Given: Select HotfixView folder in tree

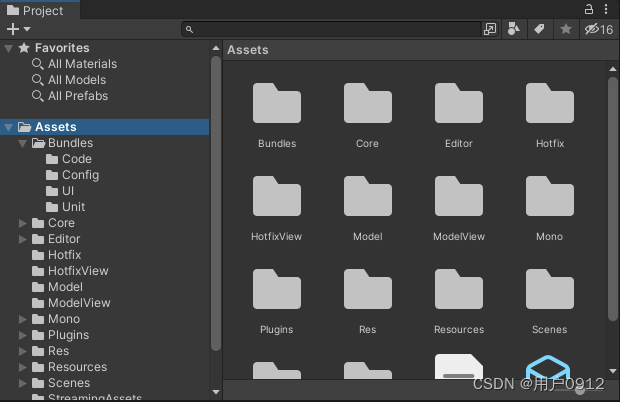Looking at the screenshot, I should (78, 271).
